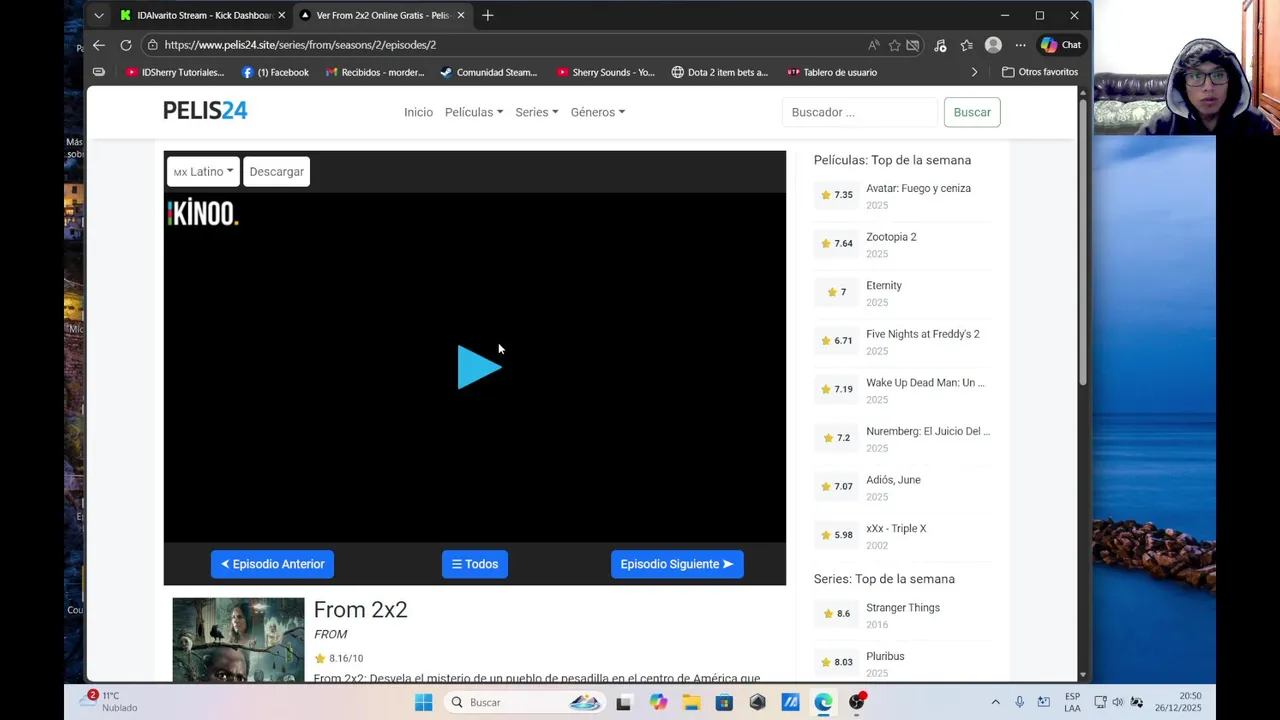
Task: Open the Comunidad Steam bookmark
Action: click(489, 72)
